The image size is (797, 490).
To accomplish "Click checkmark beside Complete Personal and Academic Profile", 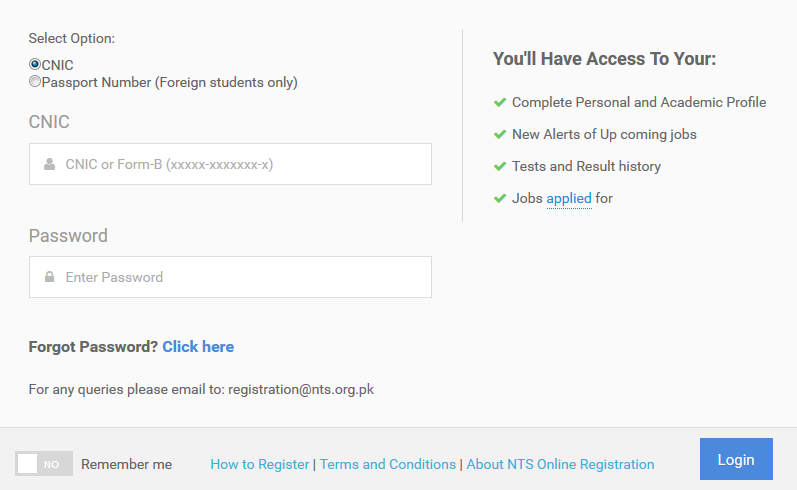I will point(500,102).
